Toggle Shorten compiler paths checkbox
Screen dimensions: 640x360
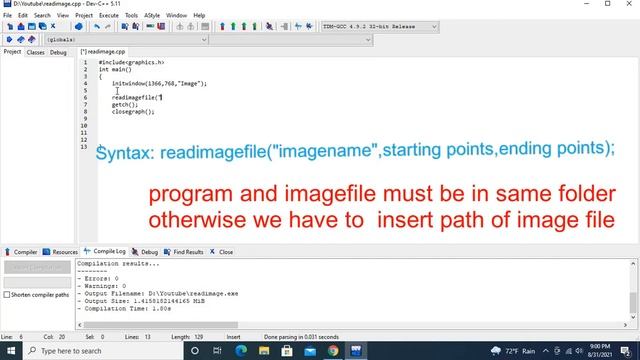tap(7, 295)
